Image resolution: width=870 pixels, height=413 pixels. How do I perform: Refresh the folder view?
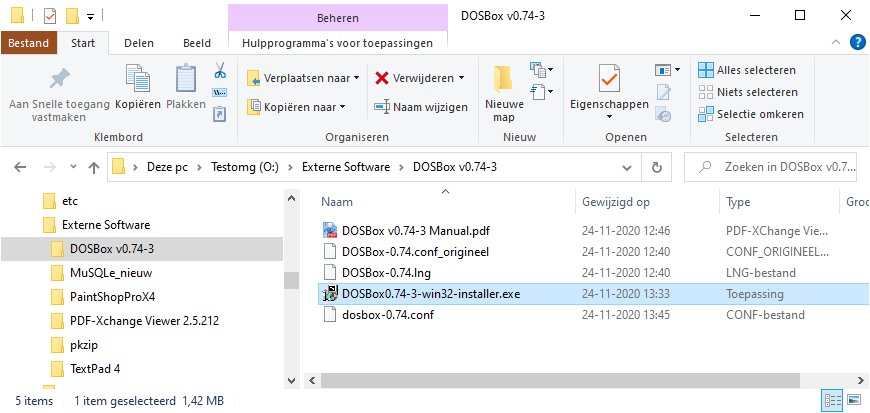coord(656,167)
